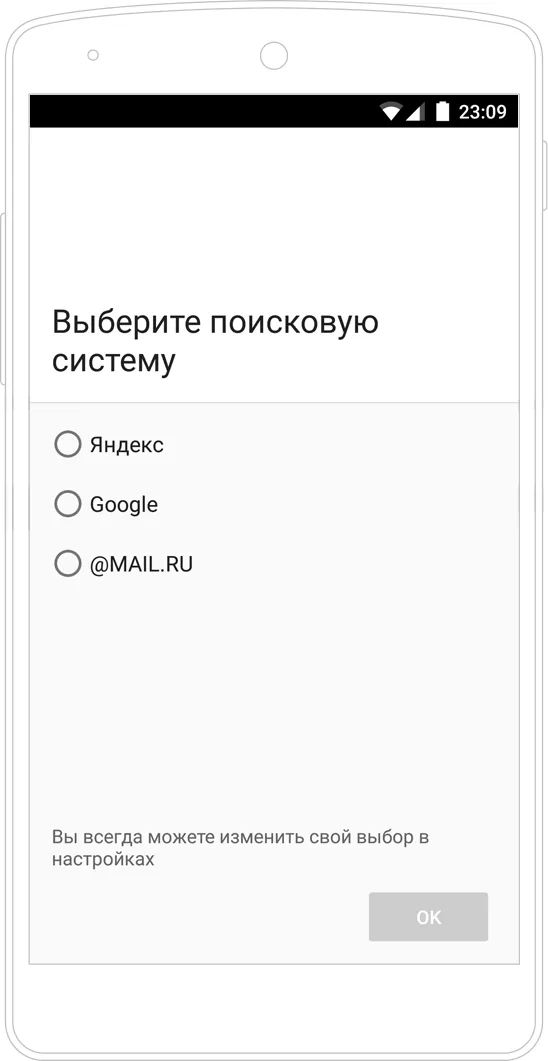Image resolution: width=548 pixels, height=1061 pixels.
Task: Tap the round front camera lens
Action: point(273,55)
